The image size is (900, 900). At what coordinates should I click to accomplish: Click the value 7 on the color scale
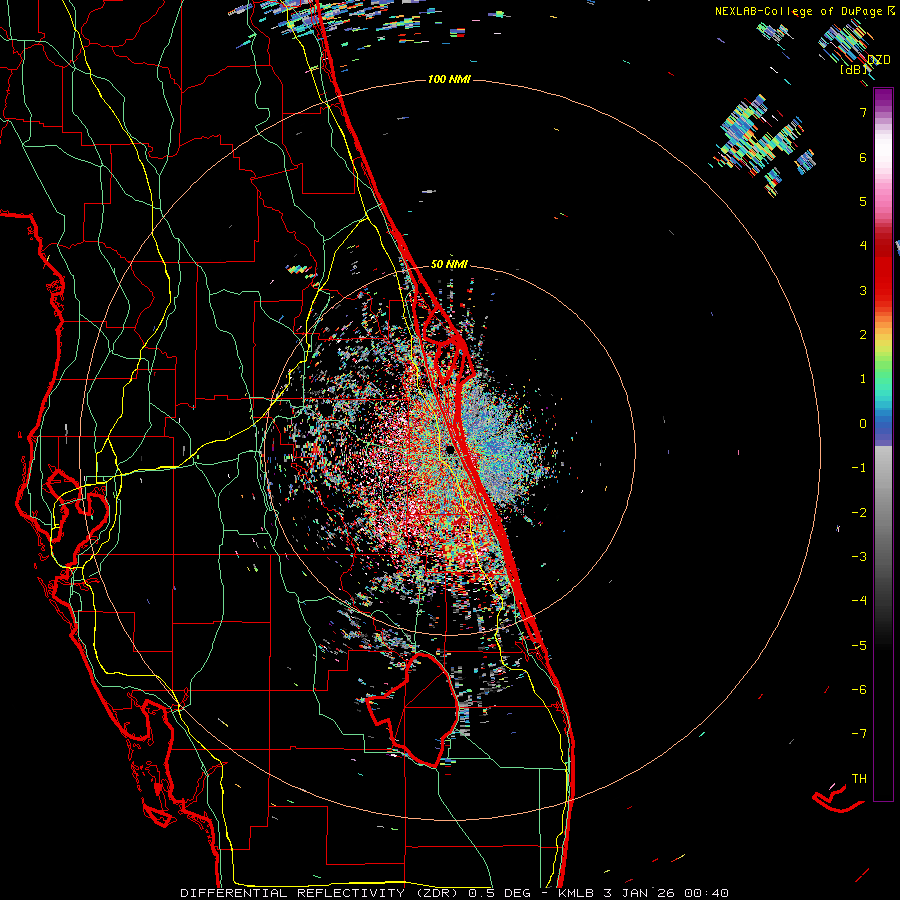pyautogui.click(x=863, y=112)
